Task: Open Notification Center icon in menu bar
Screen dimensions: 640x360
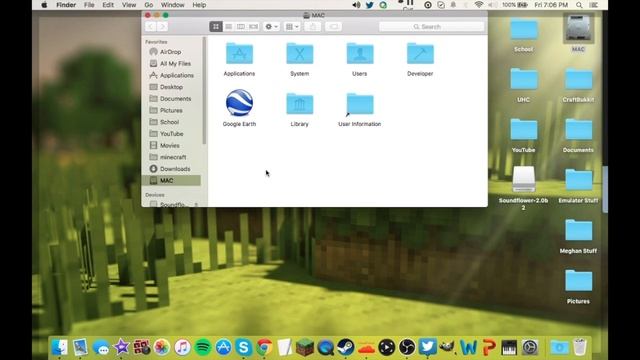Action: (594, 5)
